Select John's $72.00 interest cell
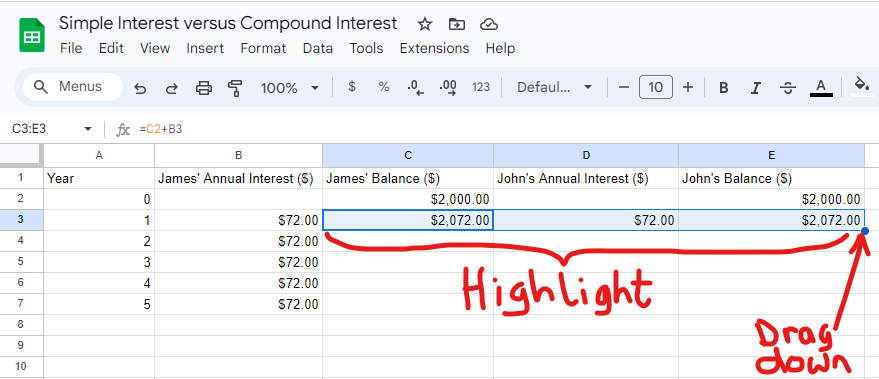The height and width of the screenshot is (379, 879). coord(586,220)
